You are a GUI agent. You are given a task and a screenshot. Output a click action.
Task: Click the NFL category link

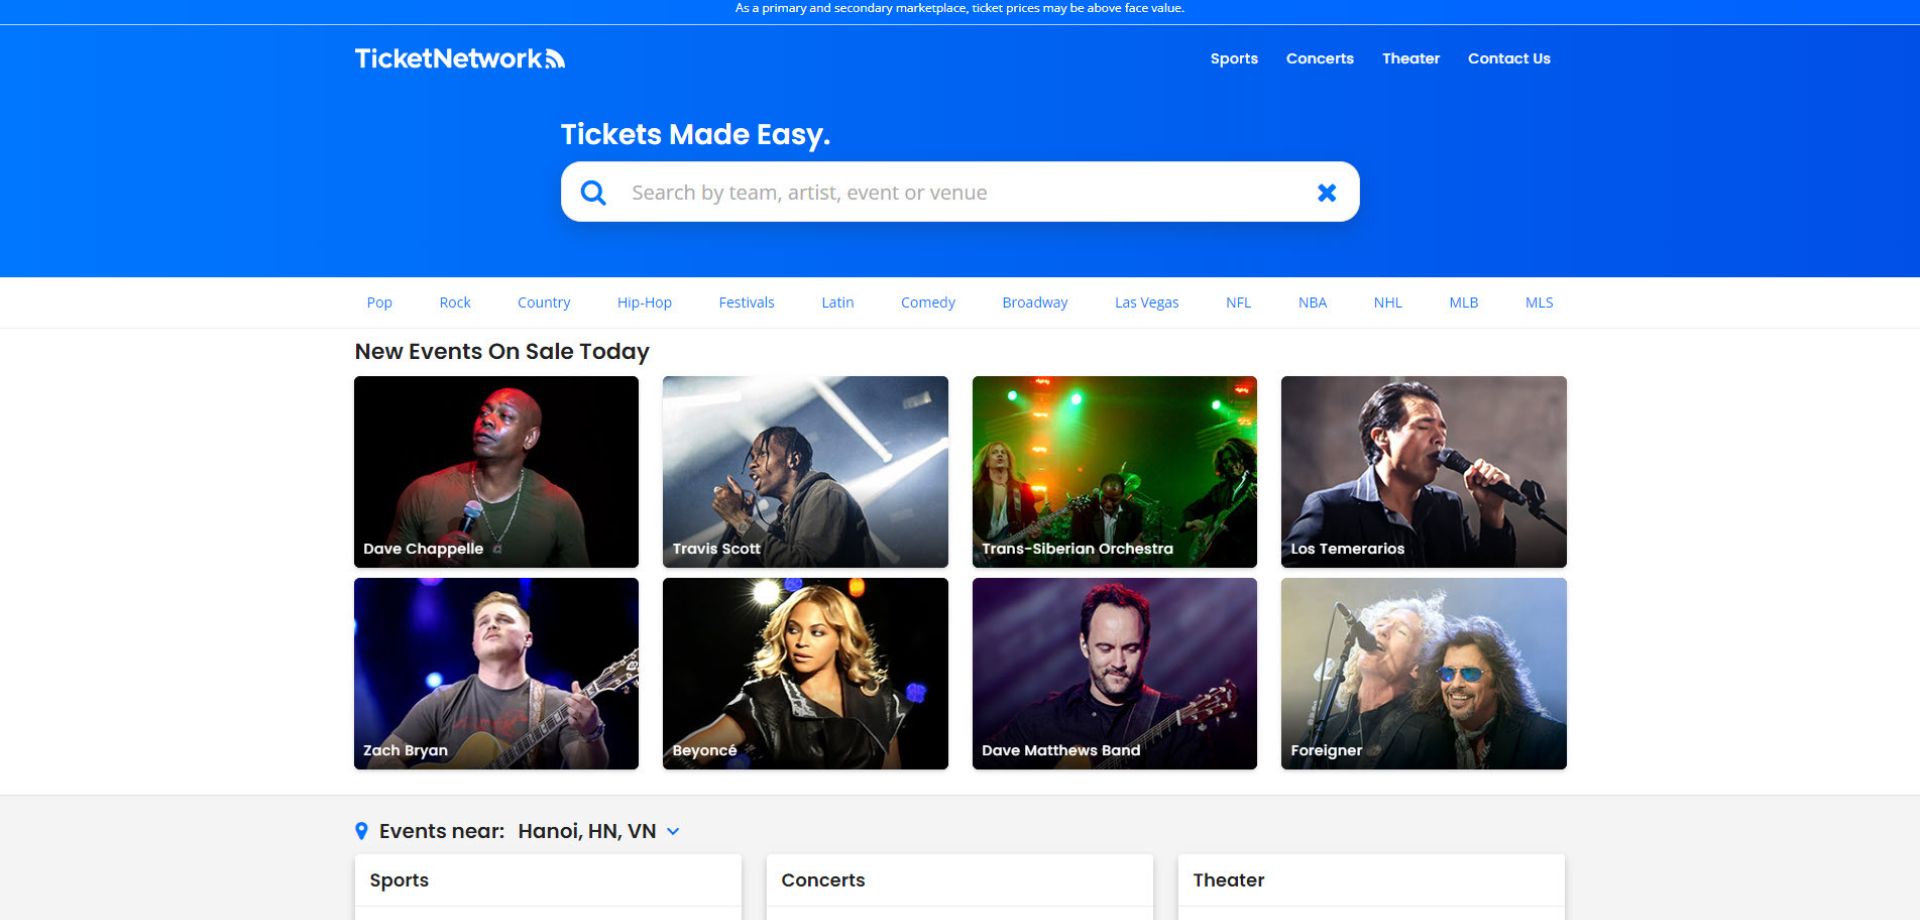click(x=1237, y=302)
